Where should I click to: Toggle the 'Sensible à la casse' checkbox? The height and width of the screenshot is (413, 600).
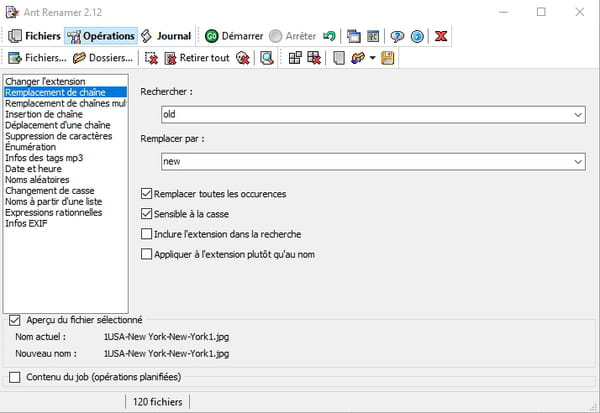coord(147,214)
